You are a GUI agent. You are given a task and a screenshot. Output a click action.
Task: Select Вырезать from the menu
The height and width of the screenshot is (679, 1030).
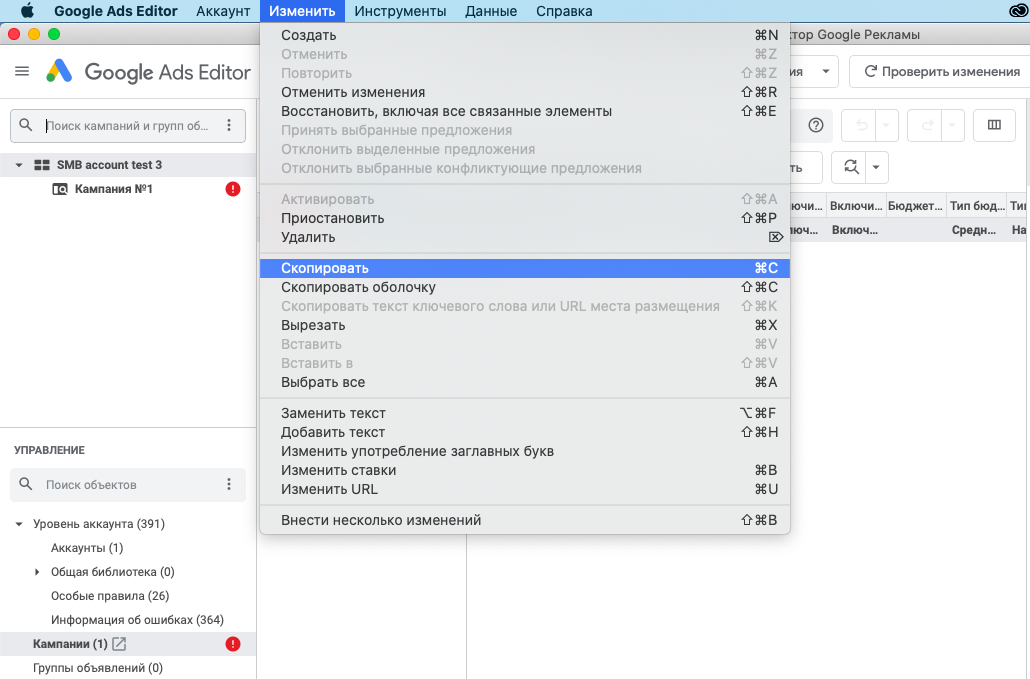[x=525, y=325]
